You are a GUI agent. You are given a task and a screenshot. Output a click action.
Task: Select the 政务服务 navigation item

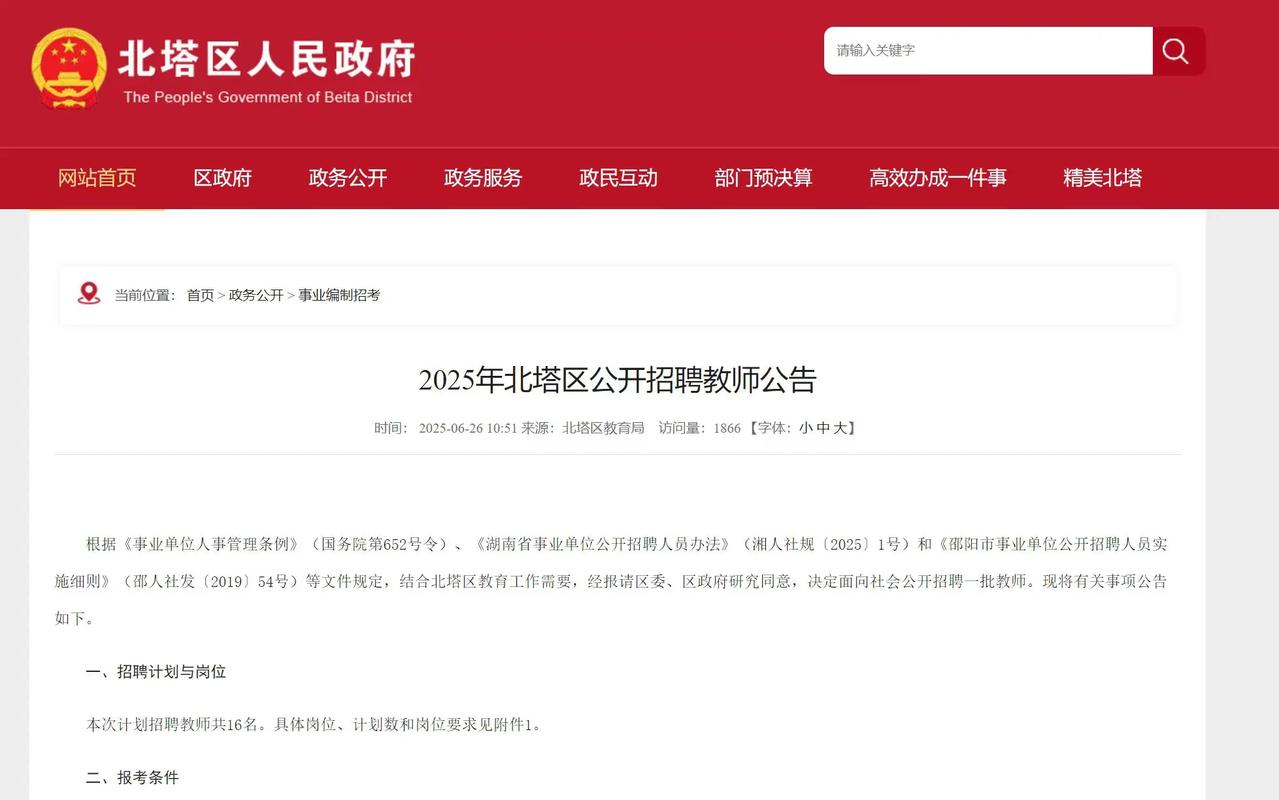(483, 178)
